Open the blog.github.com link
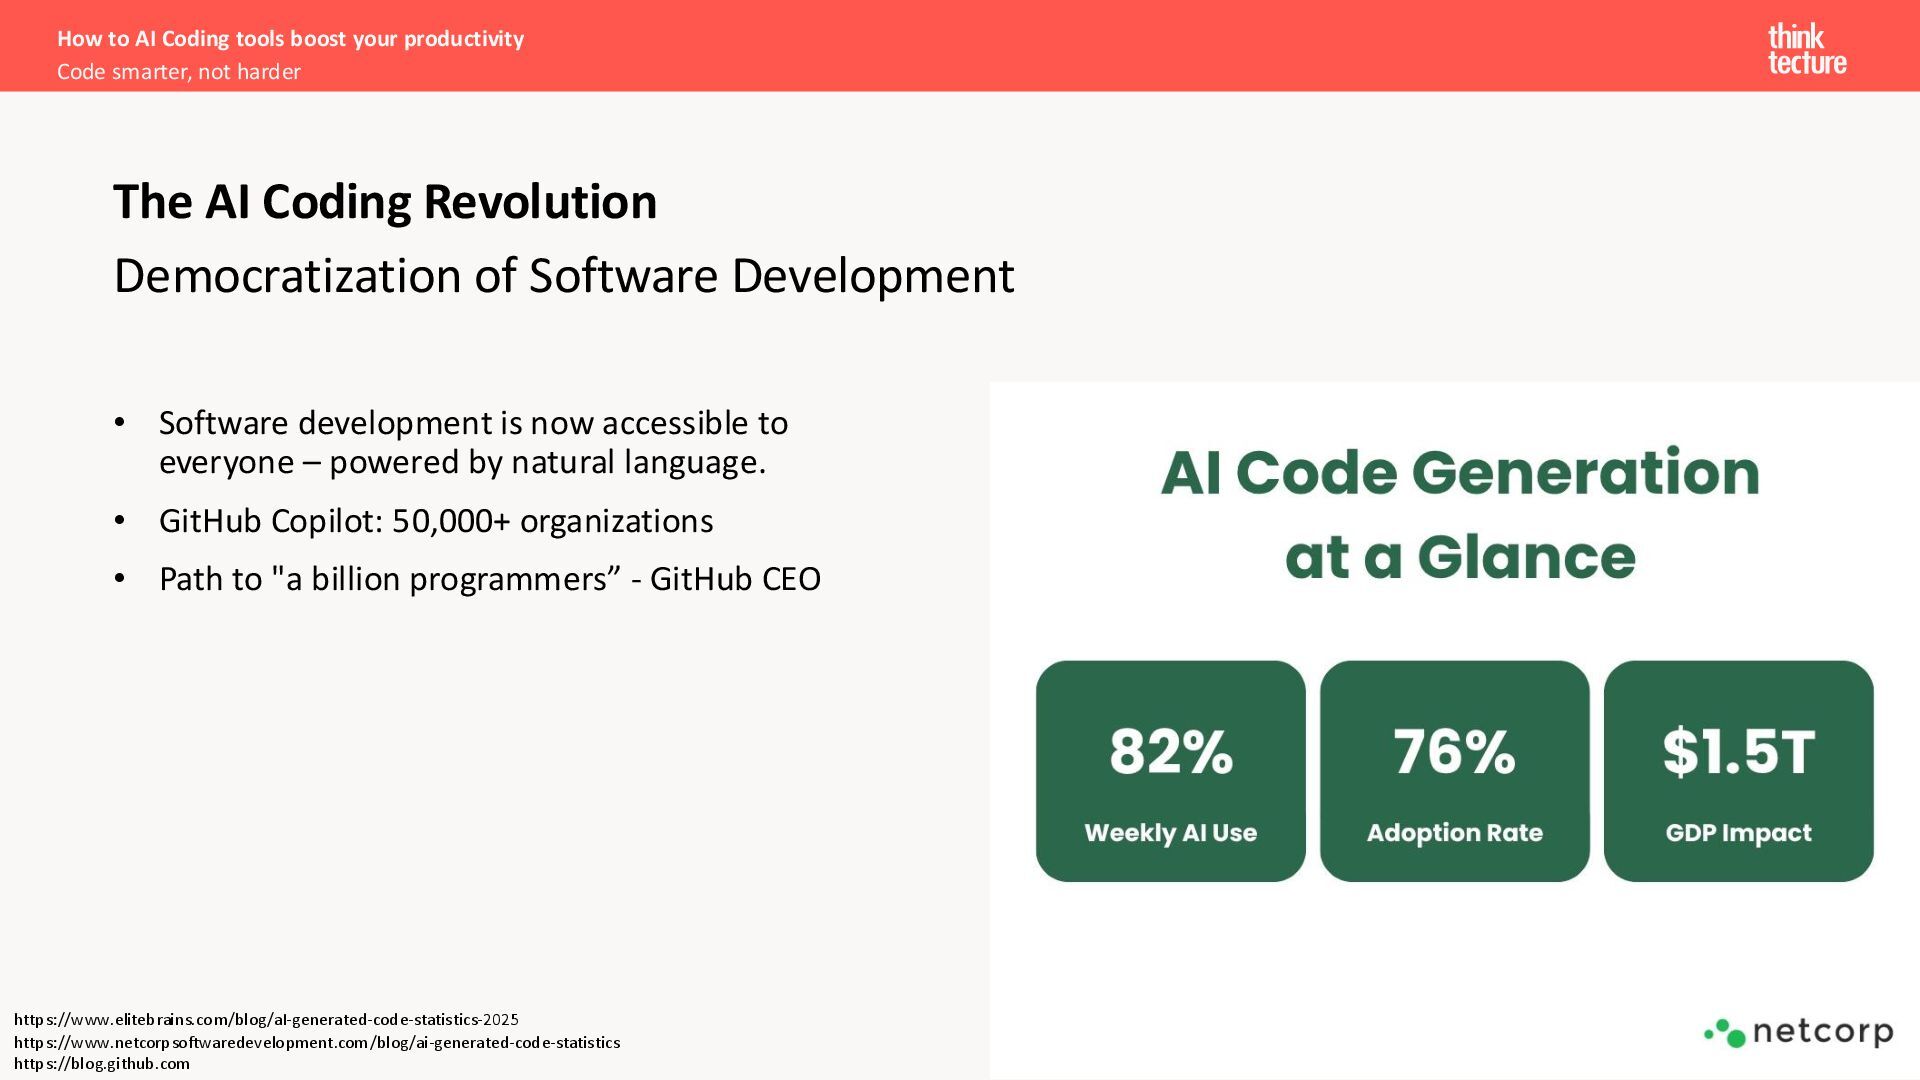 (x=102, y=1064)
